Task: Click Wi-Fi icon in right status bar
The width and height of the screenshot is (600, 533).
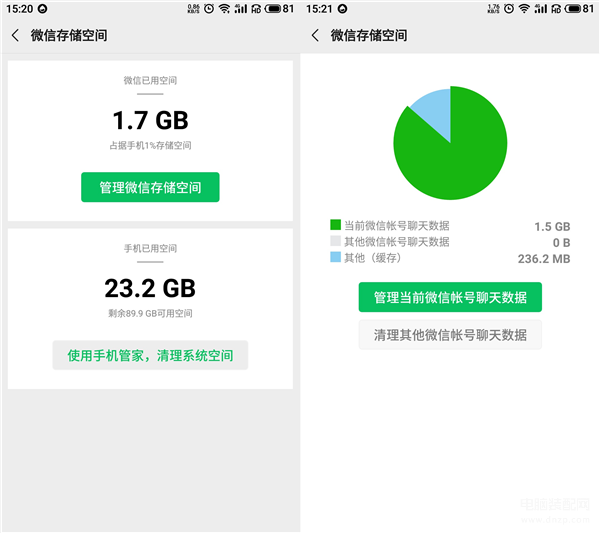Action: point(524,8)
